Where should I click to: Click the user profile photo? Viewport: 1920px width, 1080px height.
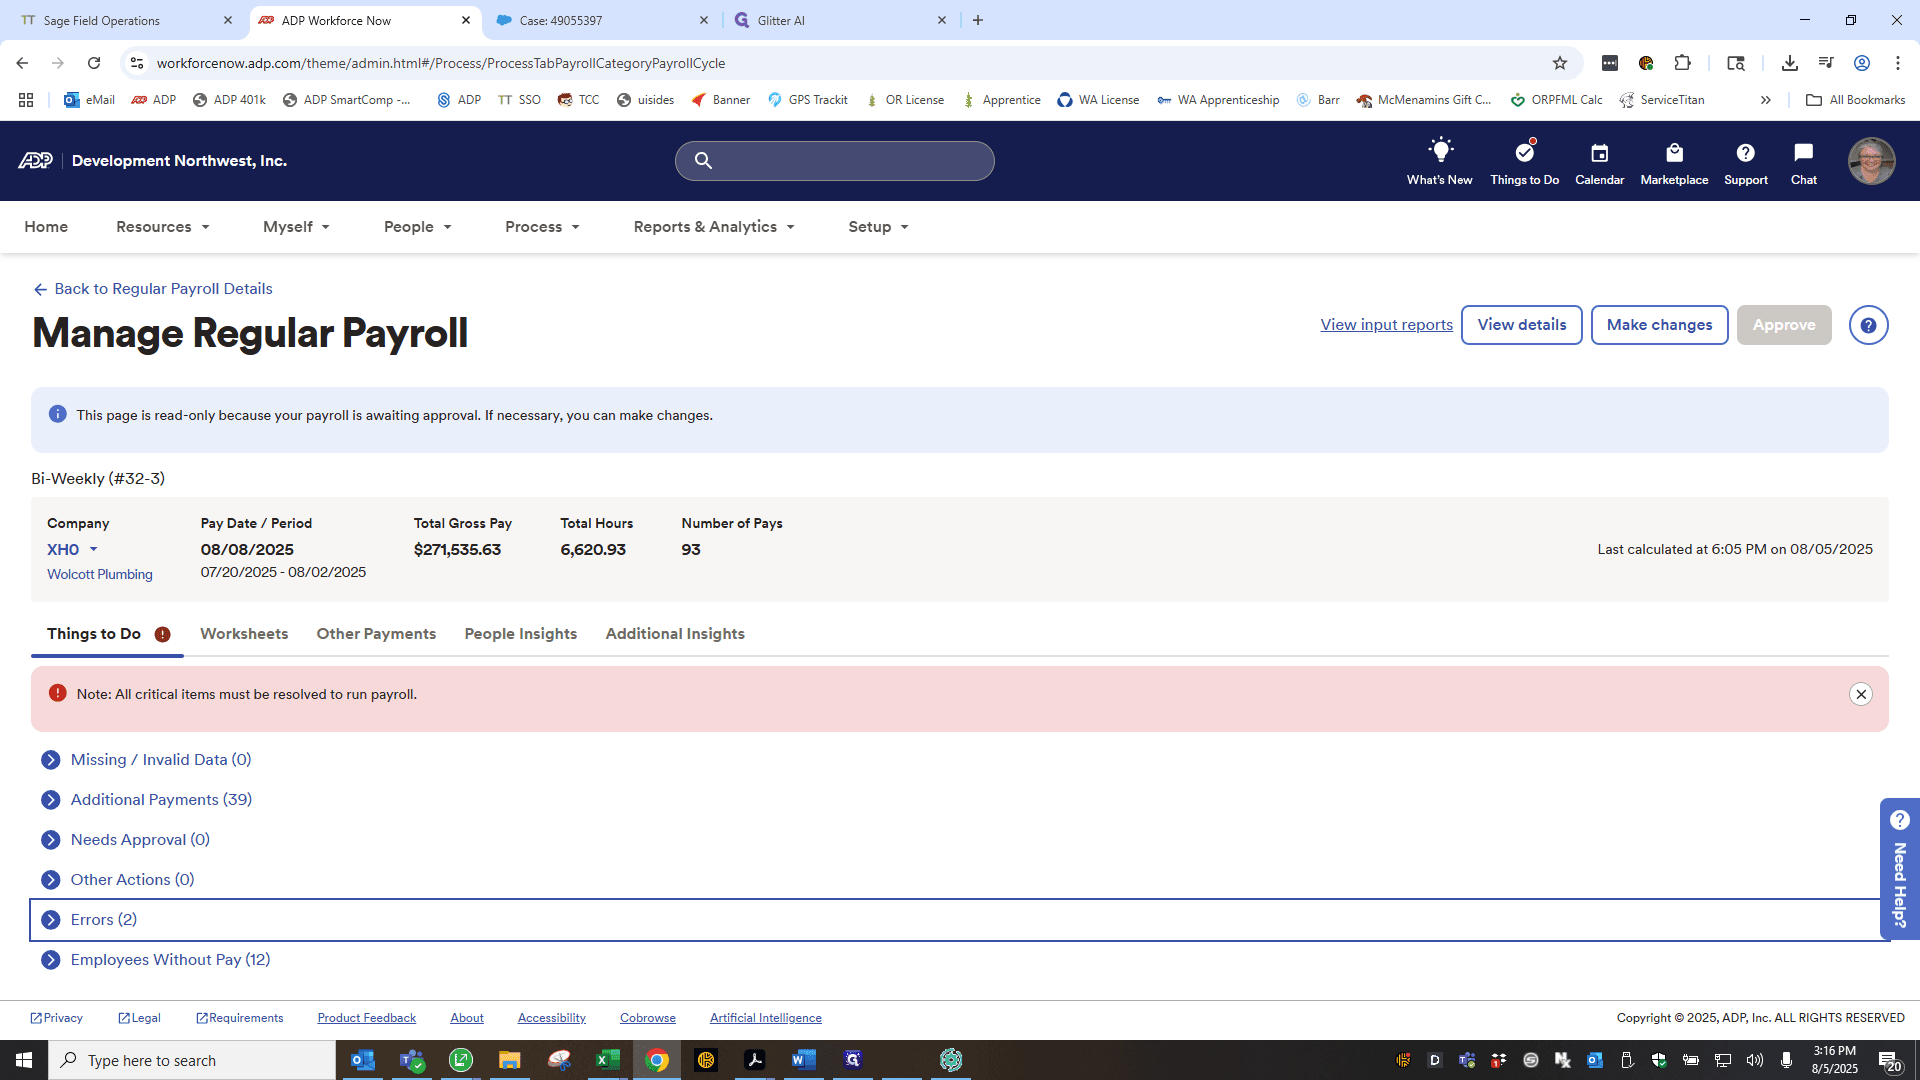pos(1871,161)
